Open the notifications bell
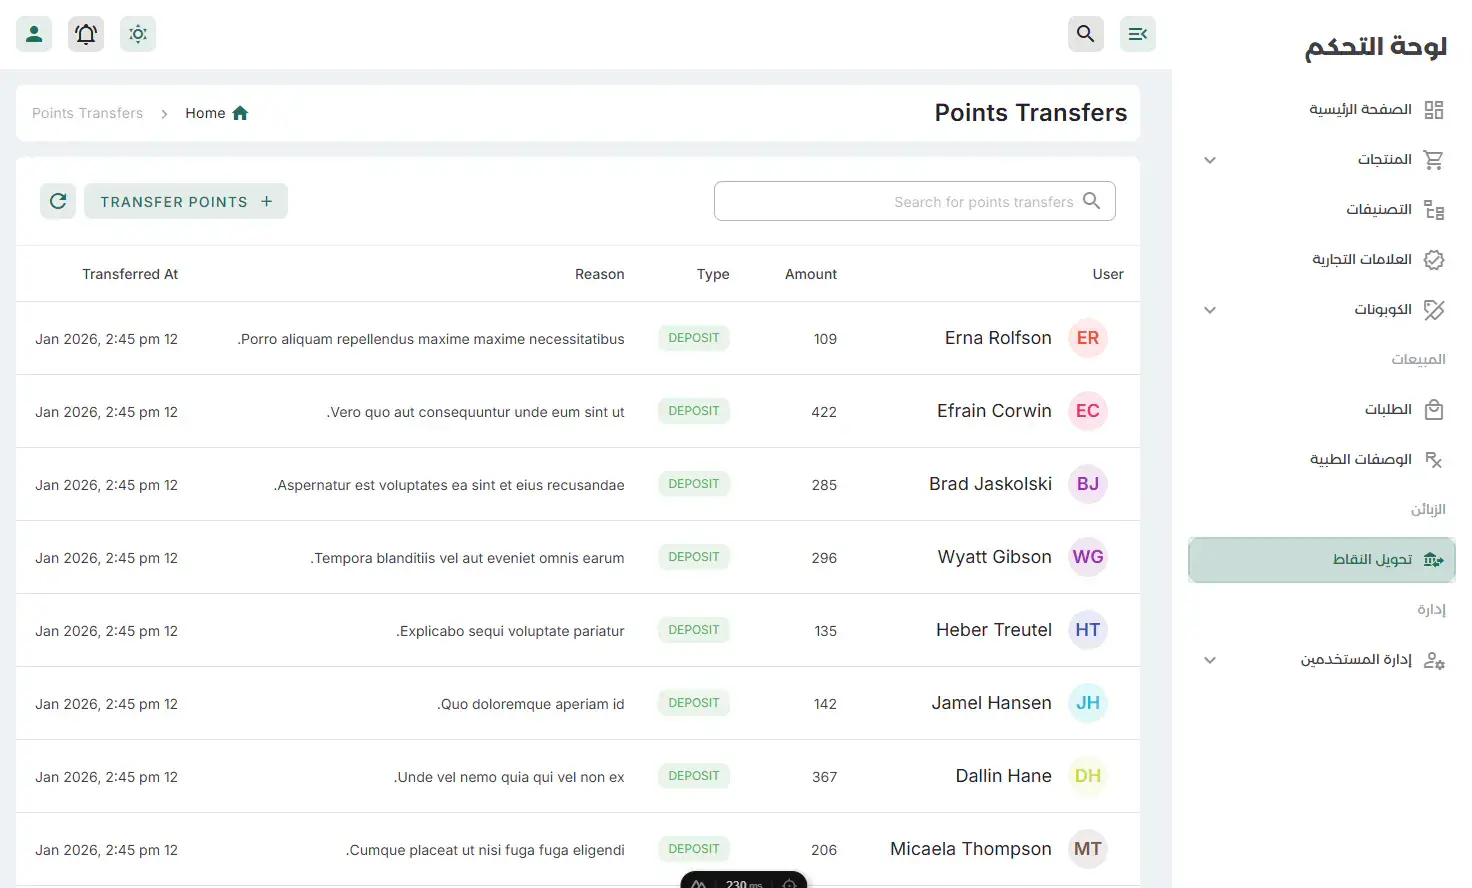The width and height of the screenshot is (1472, 888). pyautogui.click(x=86, y=34)
